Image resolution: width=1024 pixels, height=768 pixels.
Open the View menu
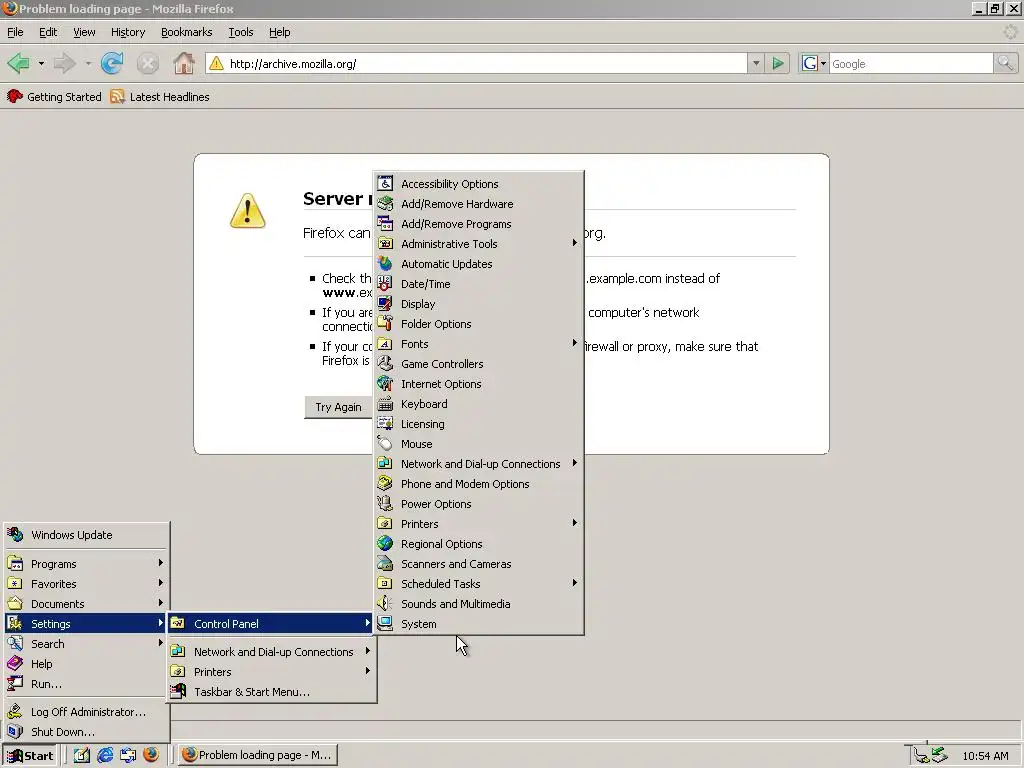84,32
